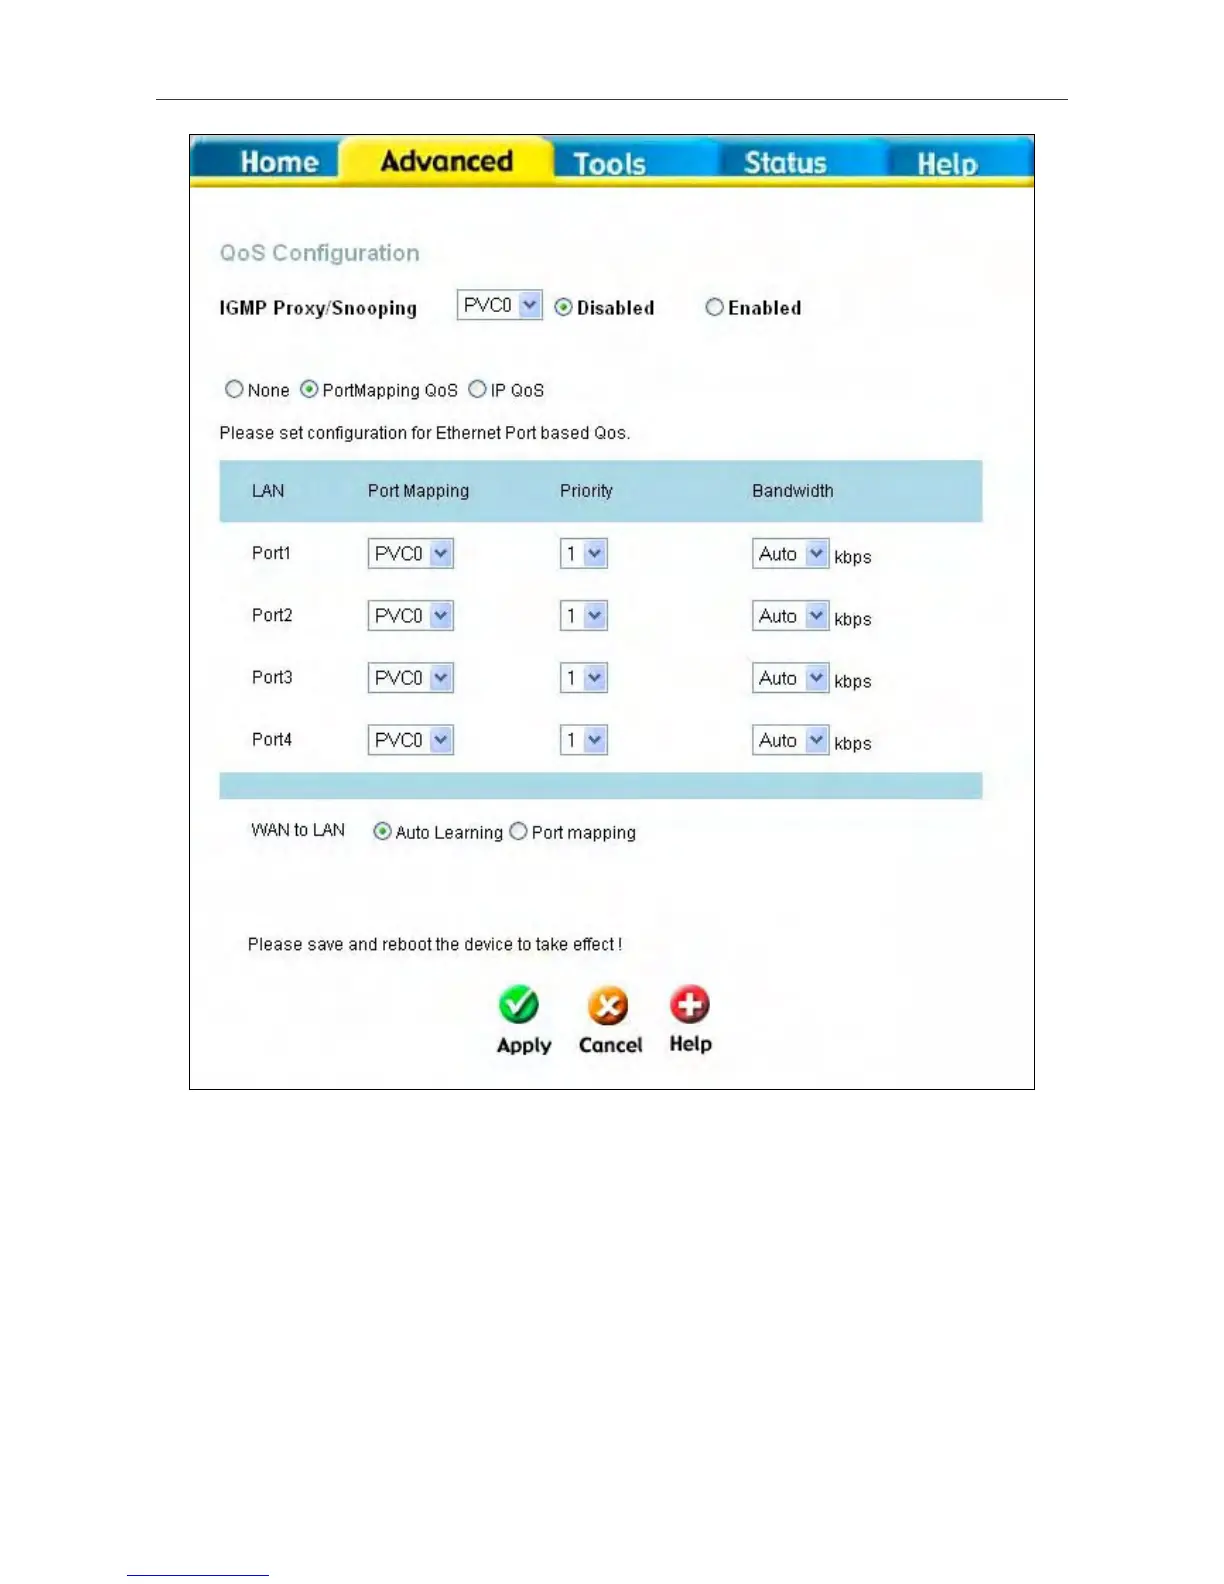Click the WAN to LAN label
Image resolution: width=1224 pixels, height=1584 pixels.
[298, 830]
